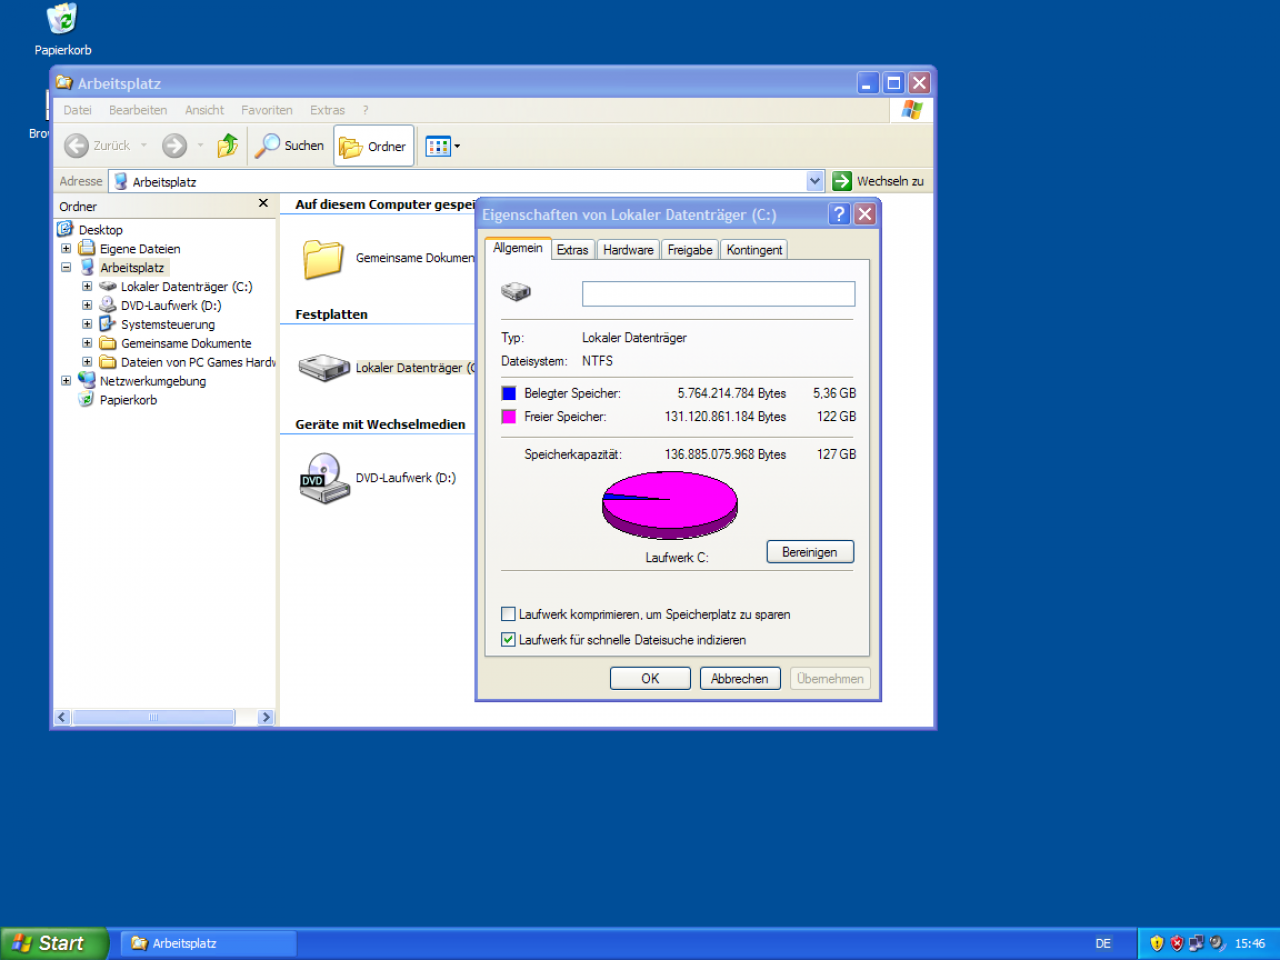Click the red shield tray icon
This screenshot has width=1280, height=960.
1177,943
